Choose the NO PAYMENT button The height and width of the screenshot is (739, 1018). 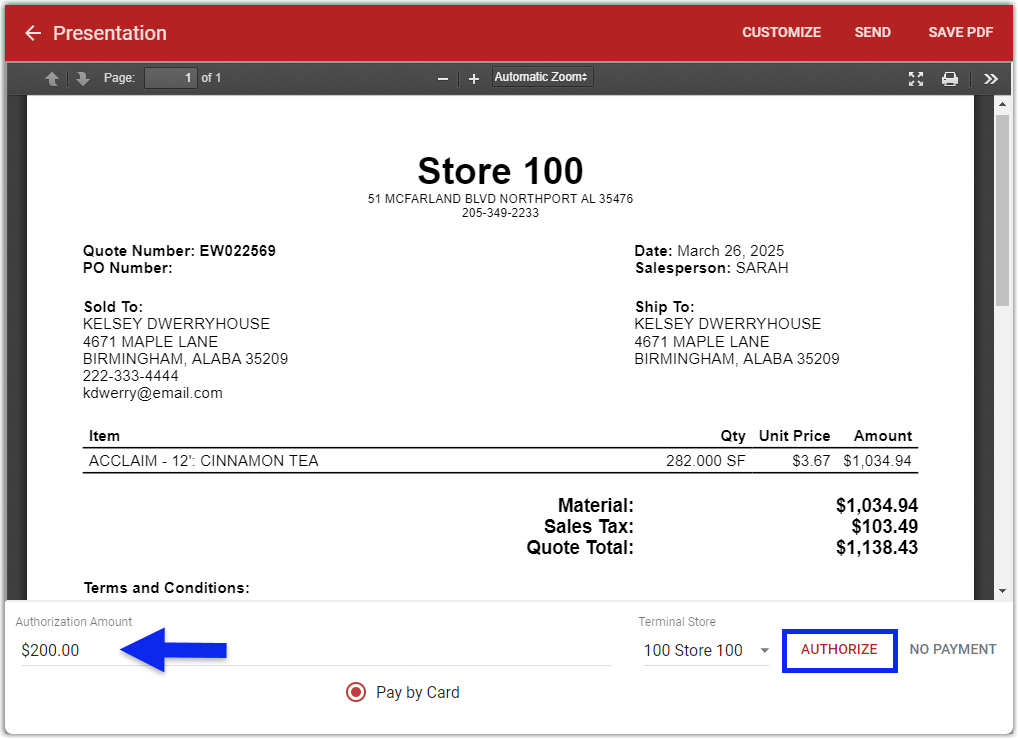pyautogui.click(x=952, y=649)
